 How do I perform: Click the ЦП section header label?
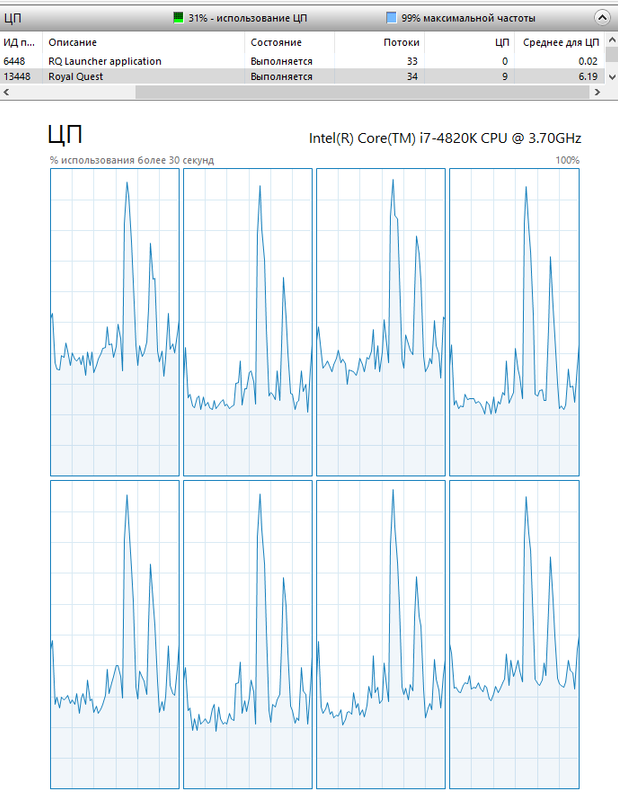(x=12, y=18)
